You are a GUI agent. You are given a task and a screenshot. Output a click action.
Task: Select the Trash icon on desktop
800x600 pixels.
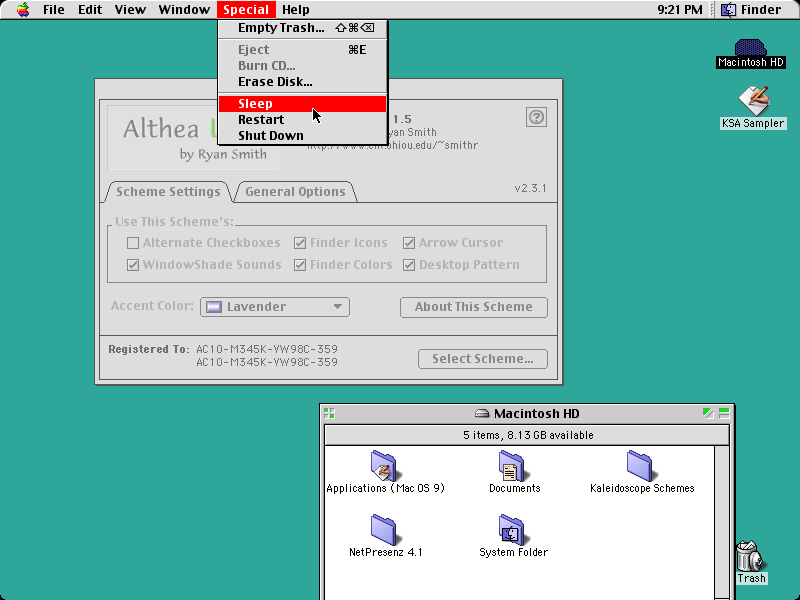749,556
